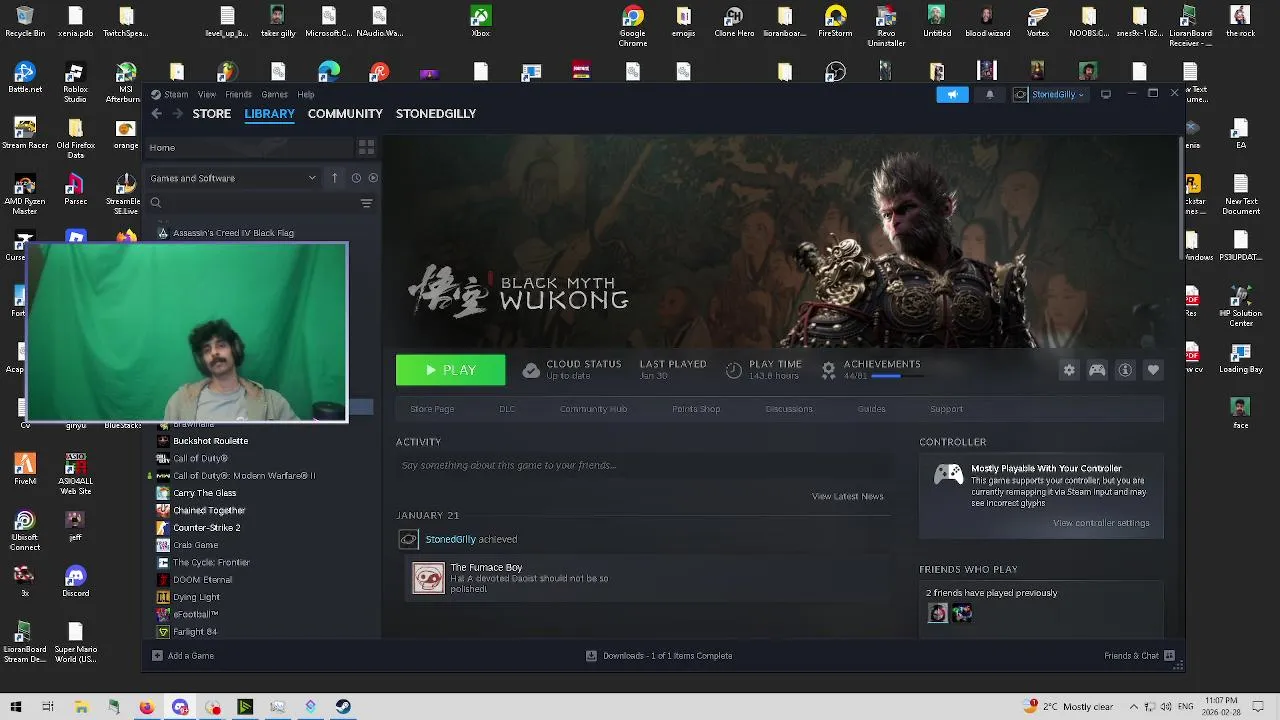Viewport: 1280px width, 720px height.
Task: Open the STONEDGILLY profile tab
Action: click(x=436, y=114)
